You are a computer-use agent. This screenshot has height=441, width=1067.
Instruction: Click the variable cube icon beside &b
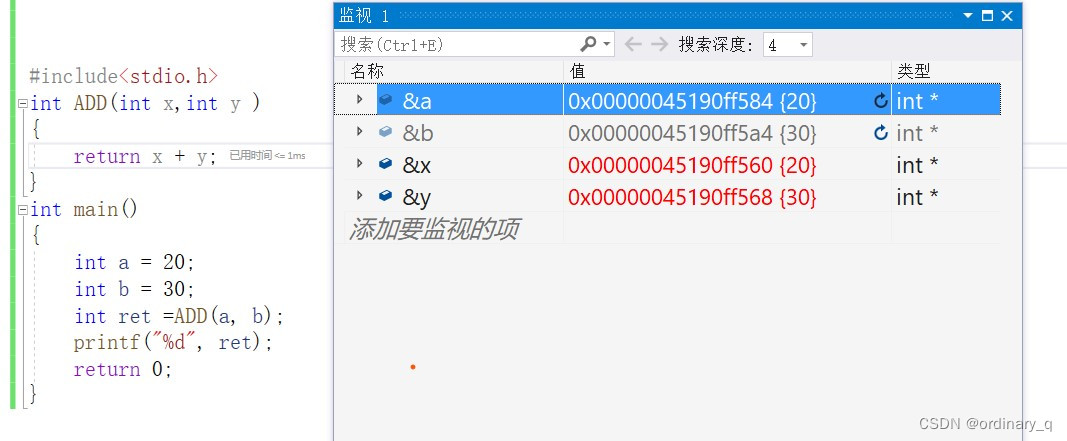point(385,132)
